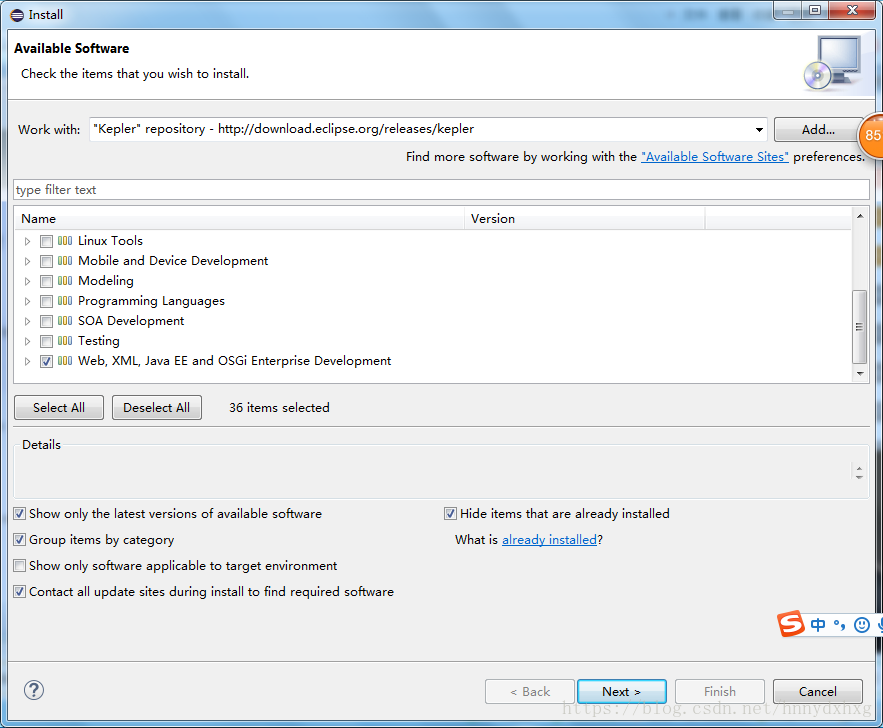Click the type filter text field

(x=442, y=190)
